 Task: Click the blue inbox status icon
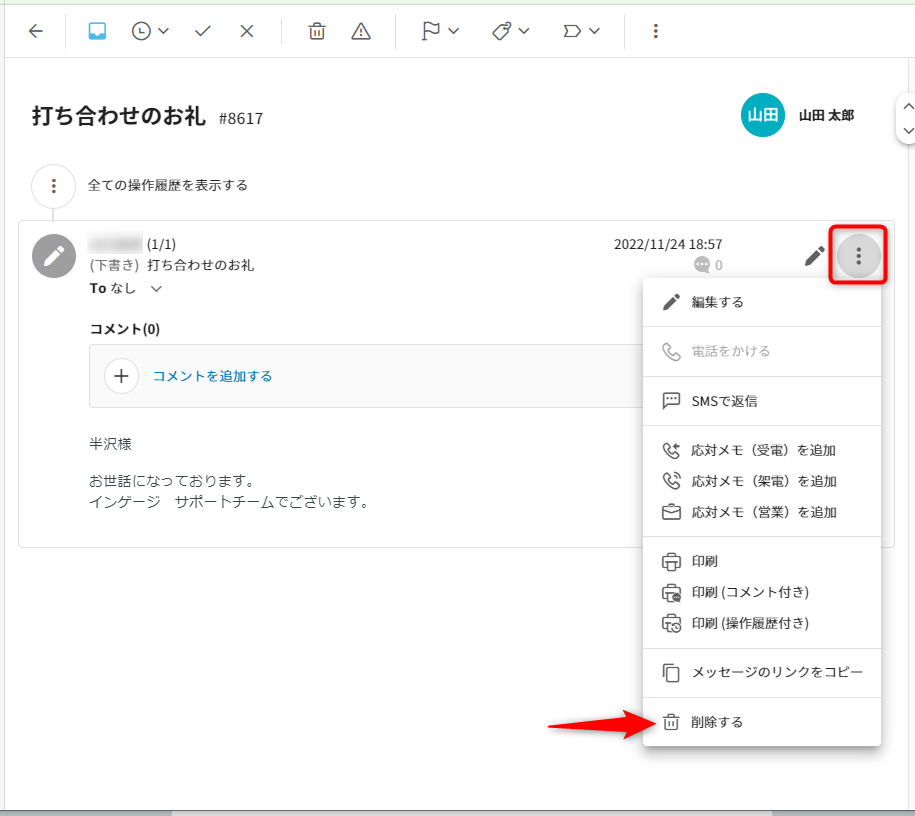click(x=97, y=31)
